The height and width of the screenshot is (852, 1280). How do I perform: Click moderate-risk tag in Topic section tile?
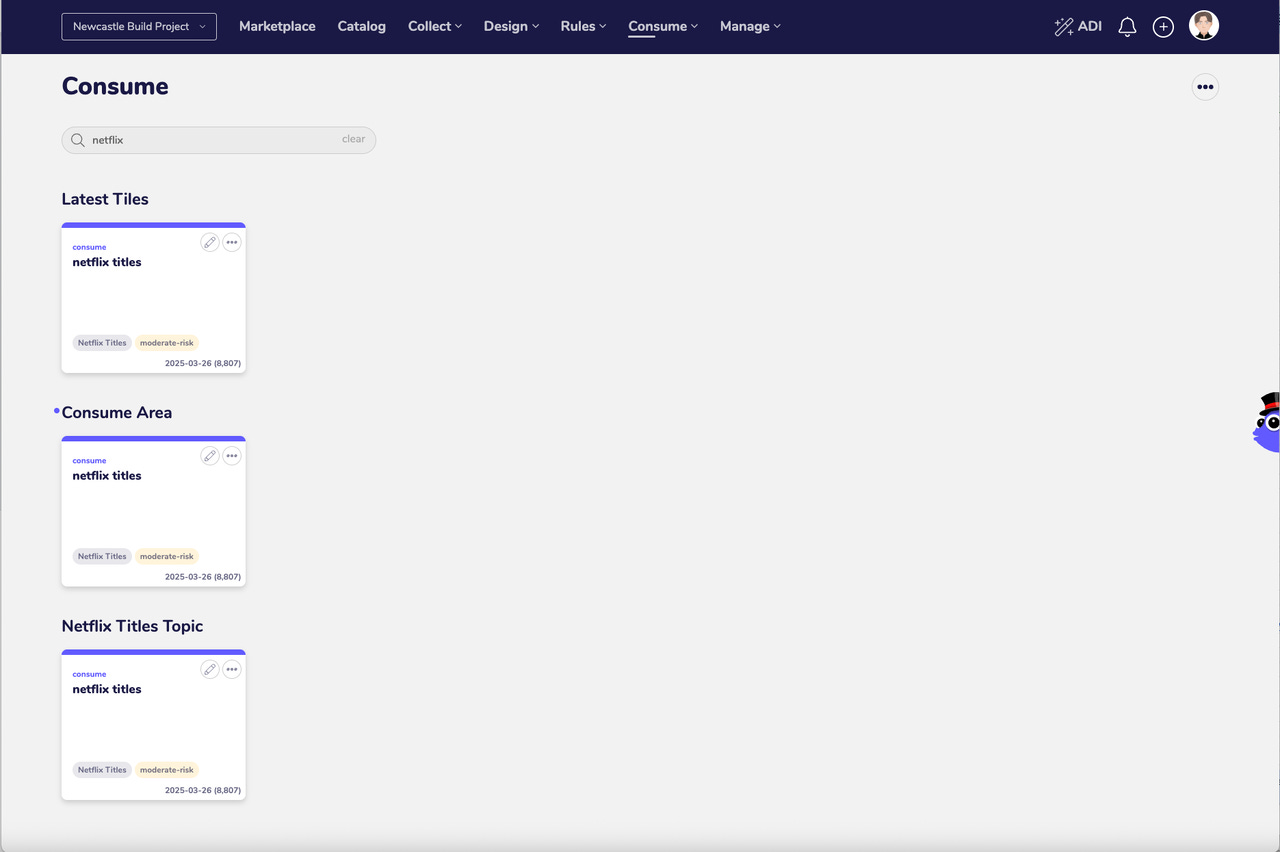coord(167,770)
